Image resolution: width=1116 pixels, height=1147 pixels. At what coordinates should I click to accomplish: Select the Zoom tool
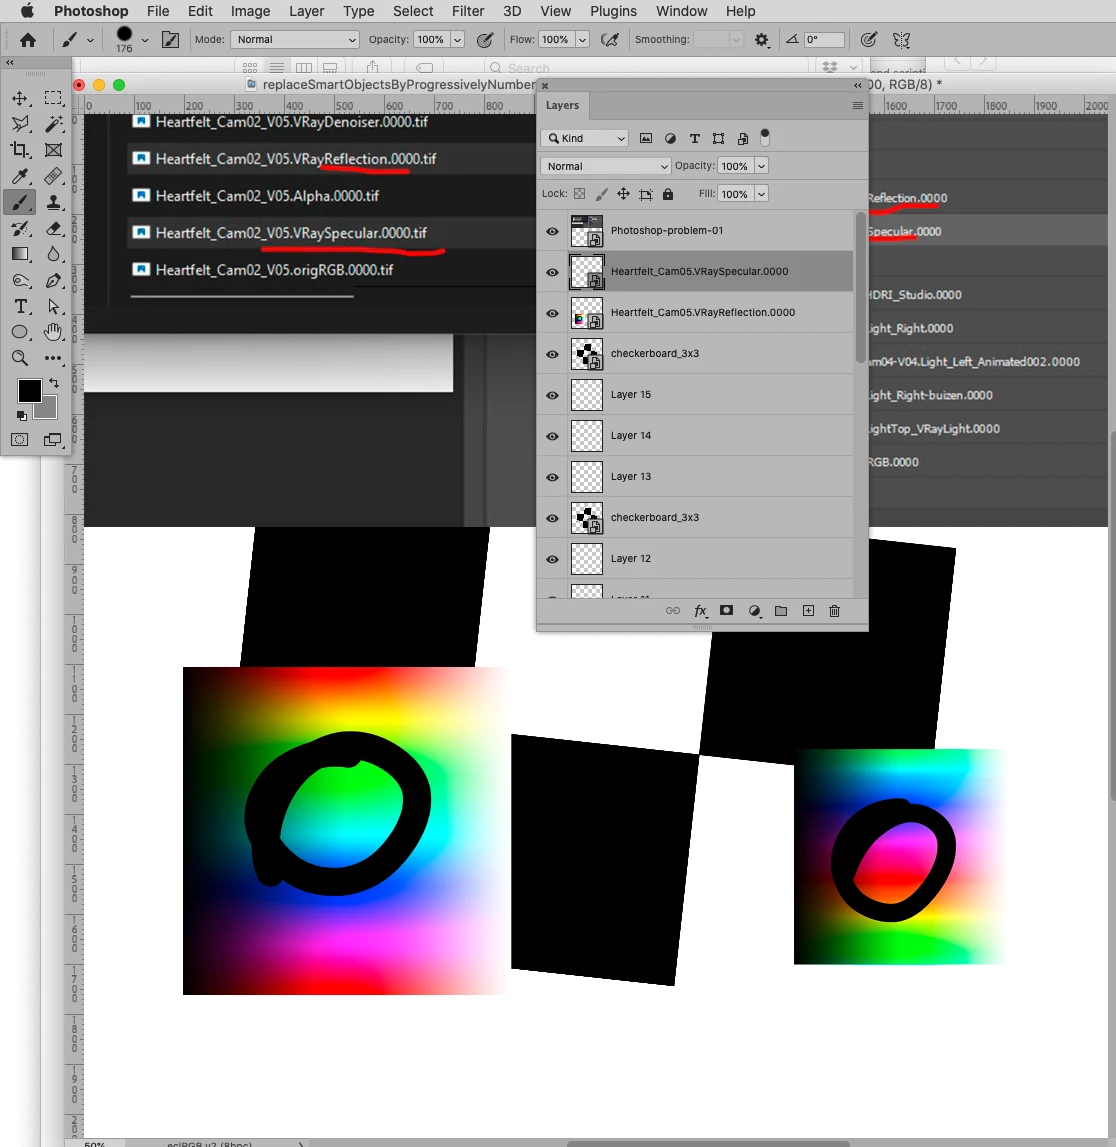tap(20, 358)
